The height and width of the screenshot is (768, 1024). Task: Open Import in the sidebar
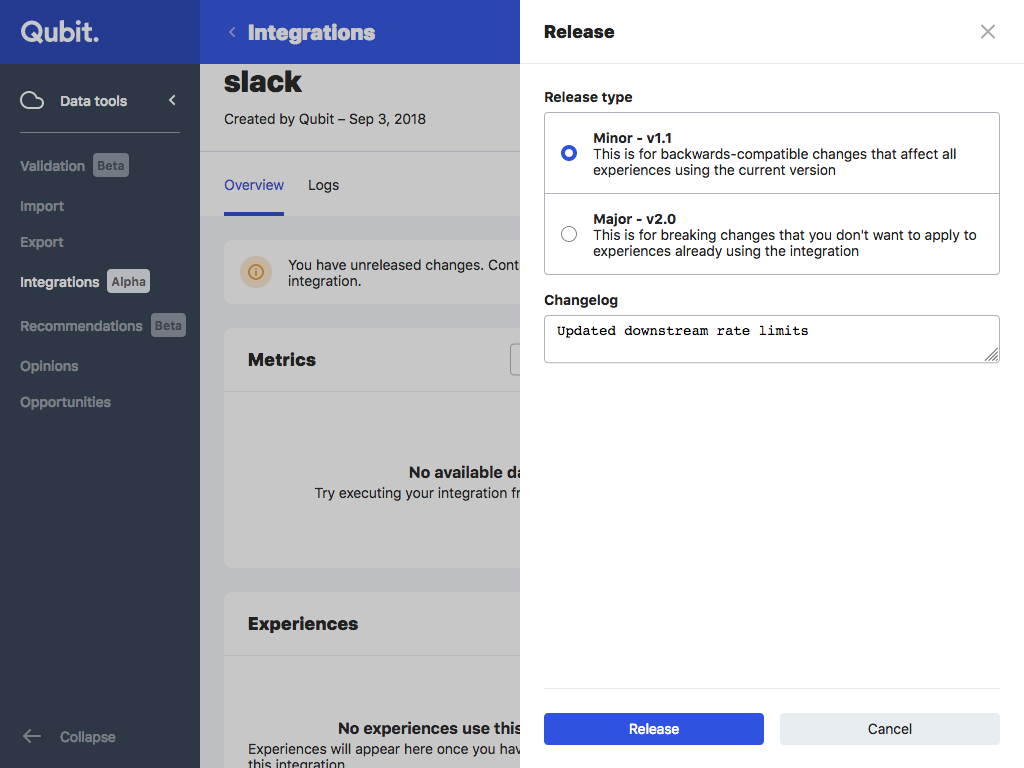coord(42,206)
